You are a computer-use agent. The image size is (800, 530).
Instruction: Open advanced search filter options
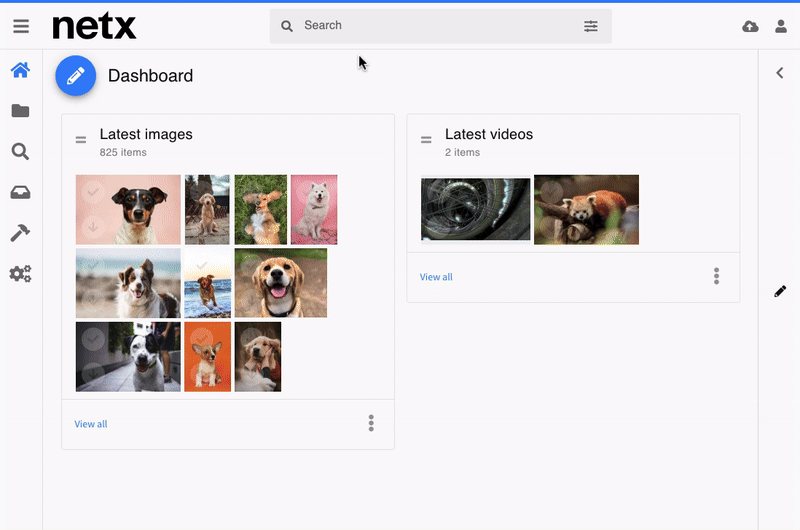(591, 26)
